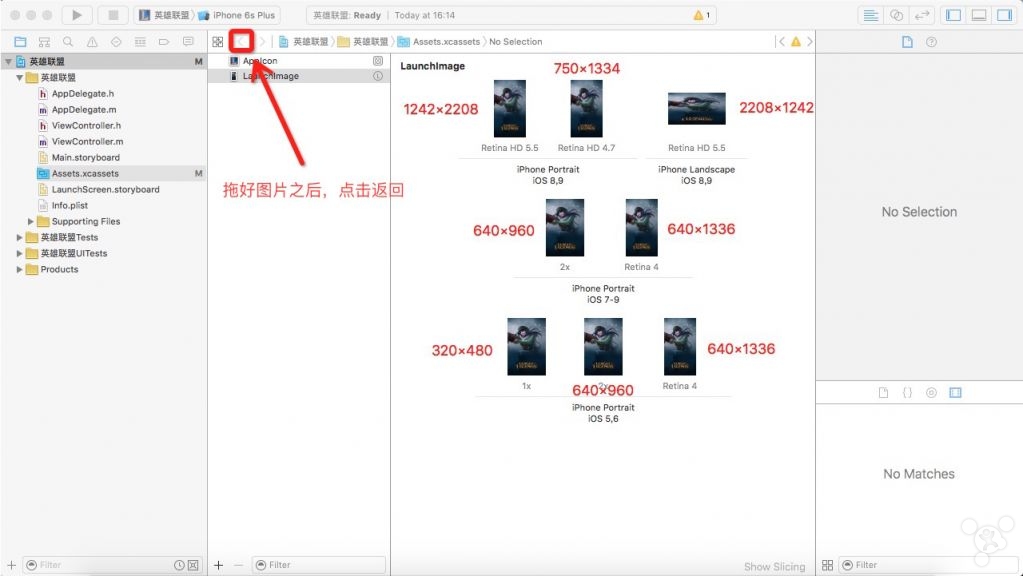Click the related items grid icon
Viewport: 1023px width, 576px height.
[217, 42]
